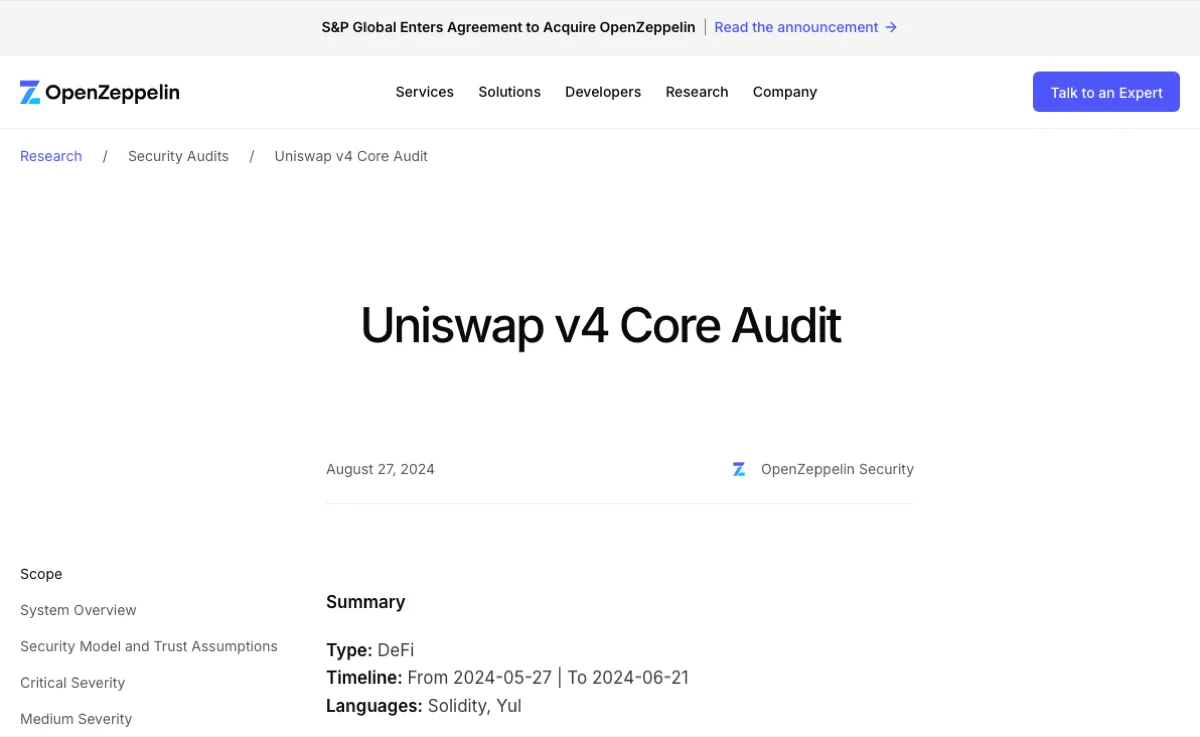The width and height of the screenshot is (1200, 737).
Task: Click the OpenZeppelin Security author name
Action: 837,469
